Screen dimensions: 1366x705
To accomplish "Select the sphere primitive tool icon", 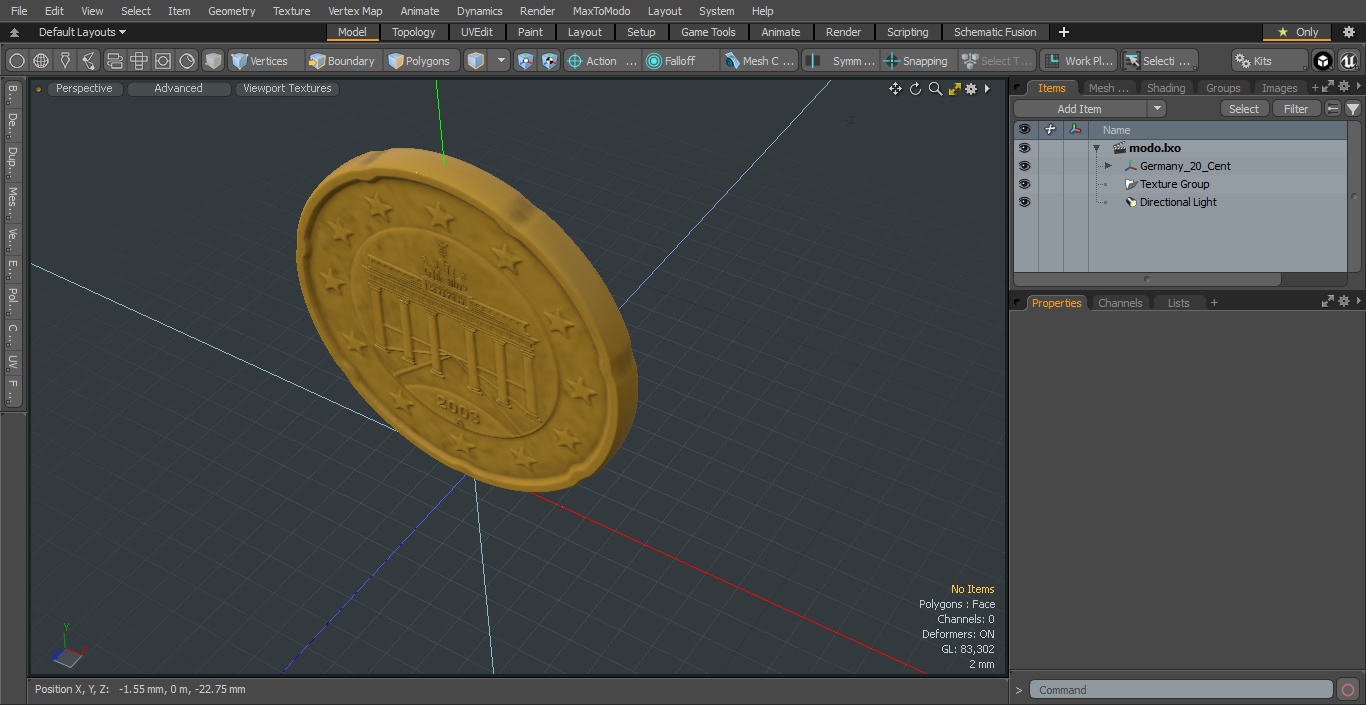I will pyautogui.click(x=16, y=61).
